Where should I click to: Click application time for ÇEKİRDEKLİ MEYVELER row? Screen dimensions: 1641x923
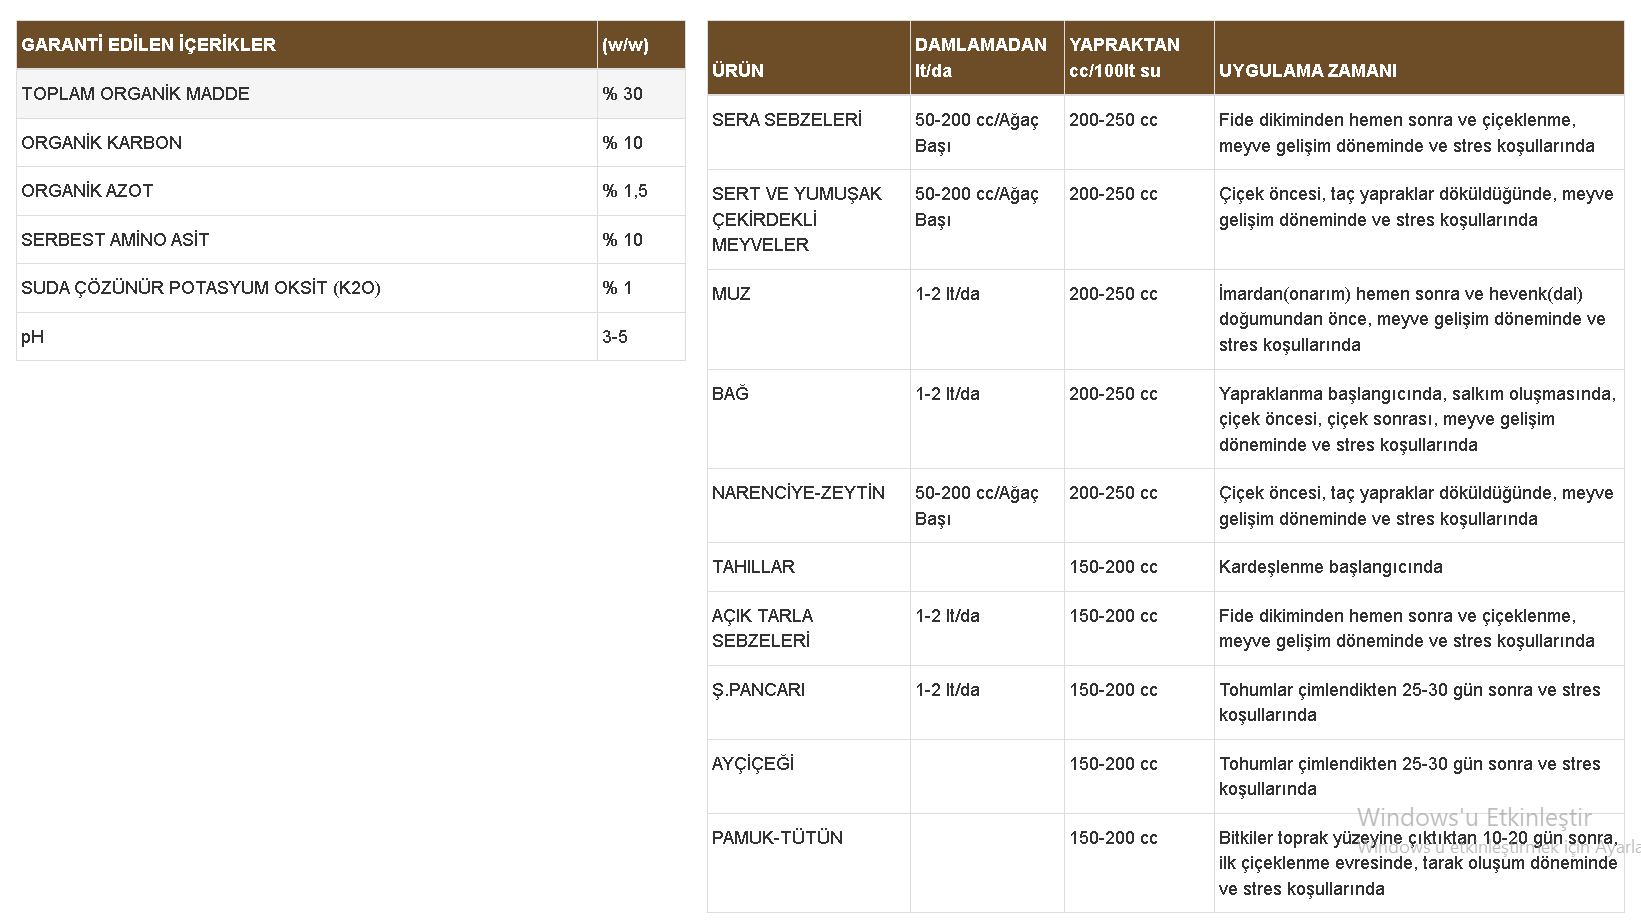1416,207
